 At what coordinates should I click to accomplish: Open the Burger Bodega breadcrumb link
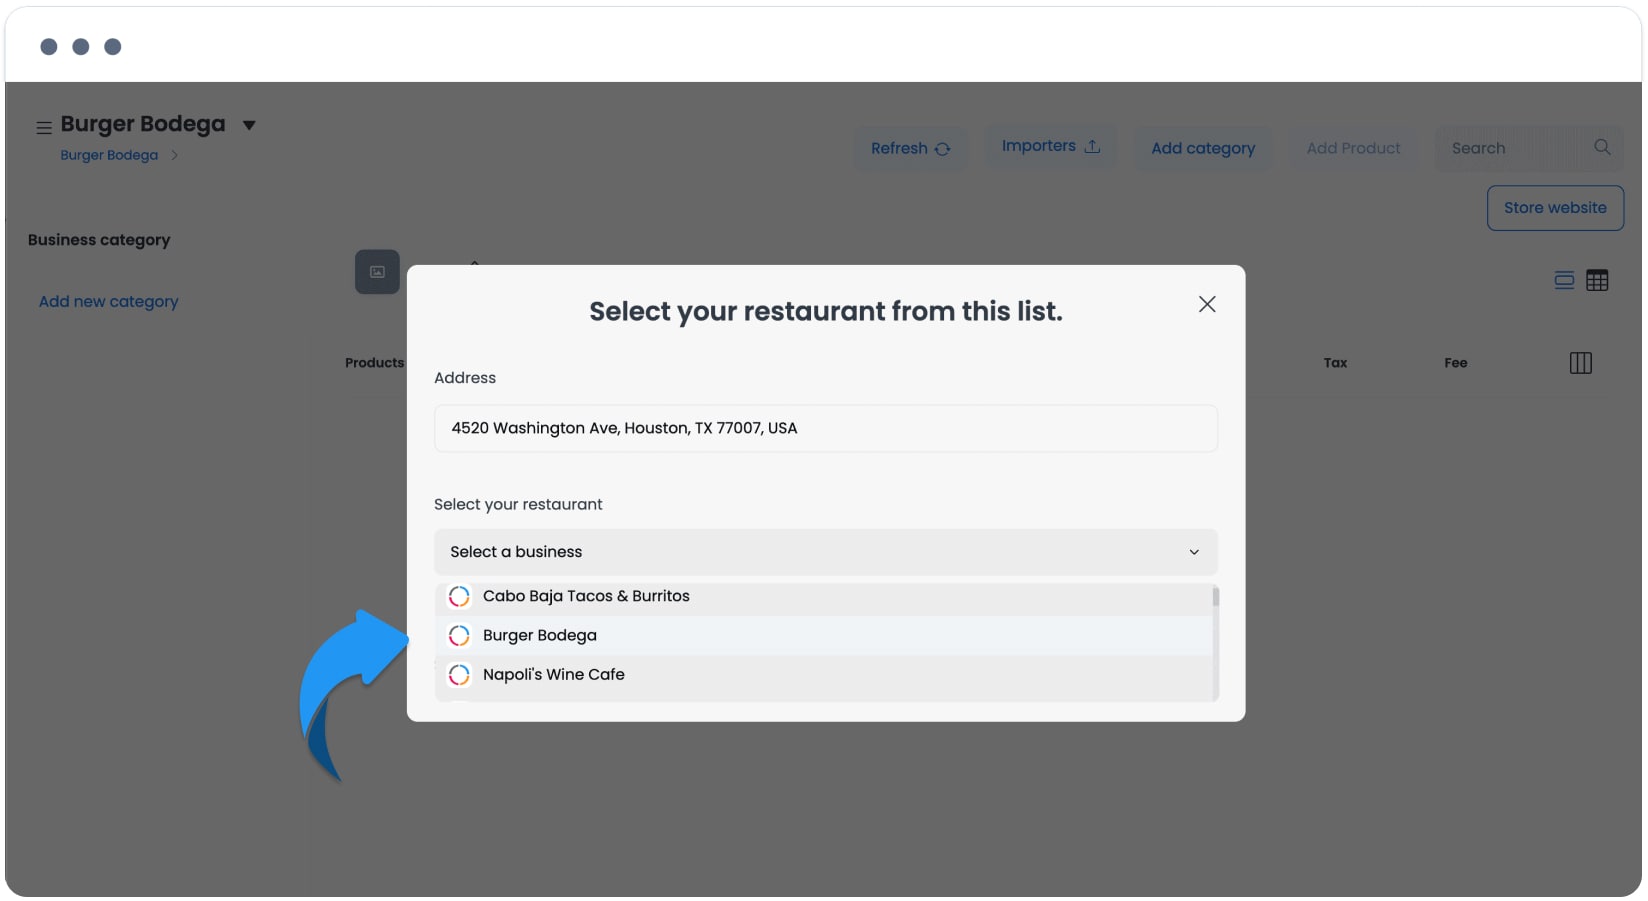(109, 155)
